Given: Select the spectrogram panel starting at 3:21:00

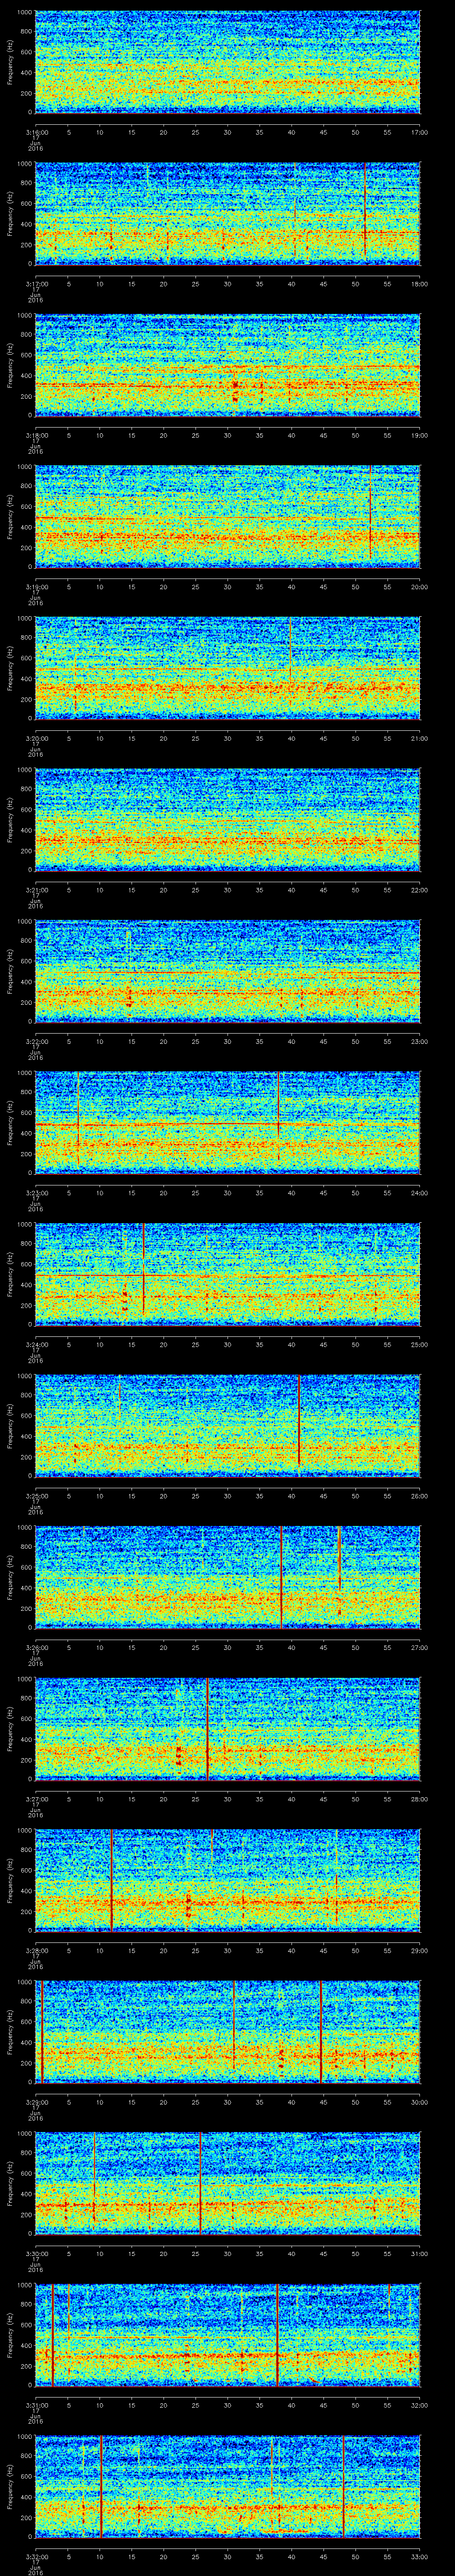Looking at the screenshot, I should pyautogui.click(x=227, y=819).
